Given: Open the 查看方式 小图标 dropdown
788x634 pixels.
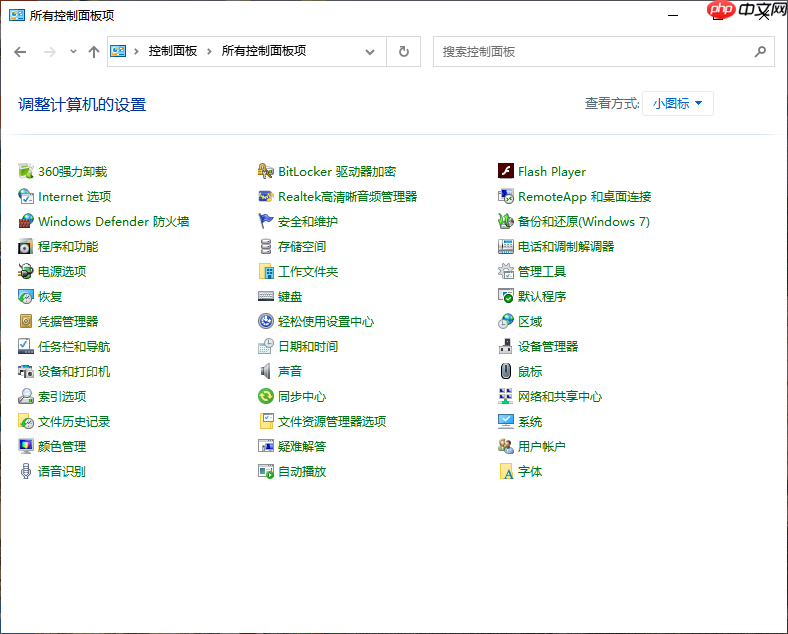Looking at the screenshot, I should [x=677, y=103].
